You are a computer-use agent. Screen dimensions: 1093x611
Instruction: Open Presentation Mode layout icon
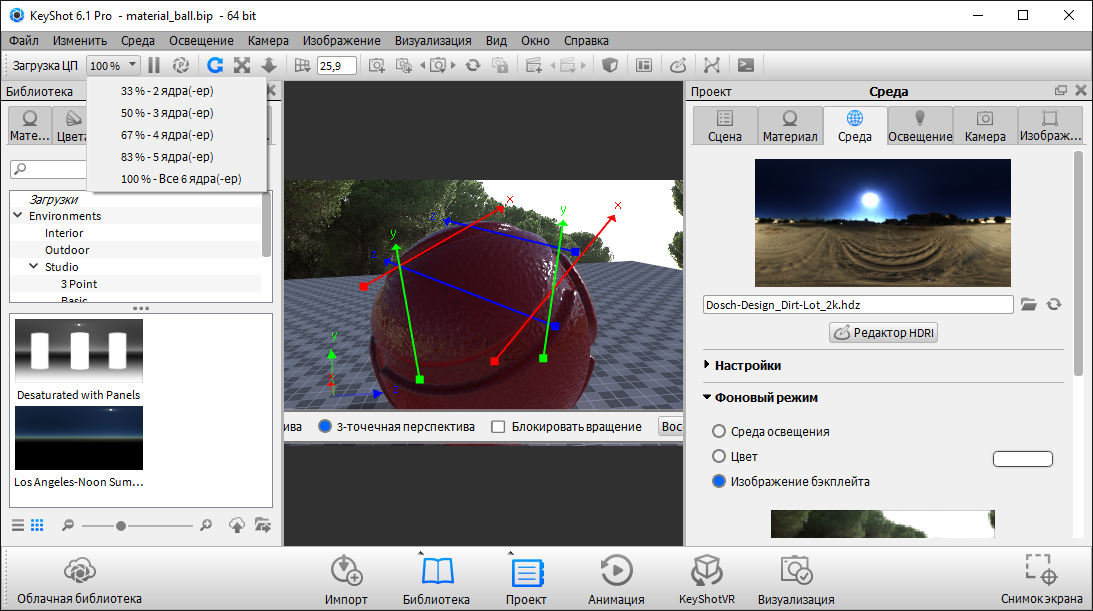(x=644, y=65)
